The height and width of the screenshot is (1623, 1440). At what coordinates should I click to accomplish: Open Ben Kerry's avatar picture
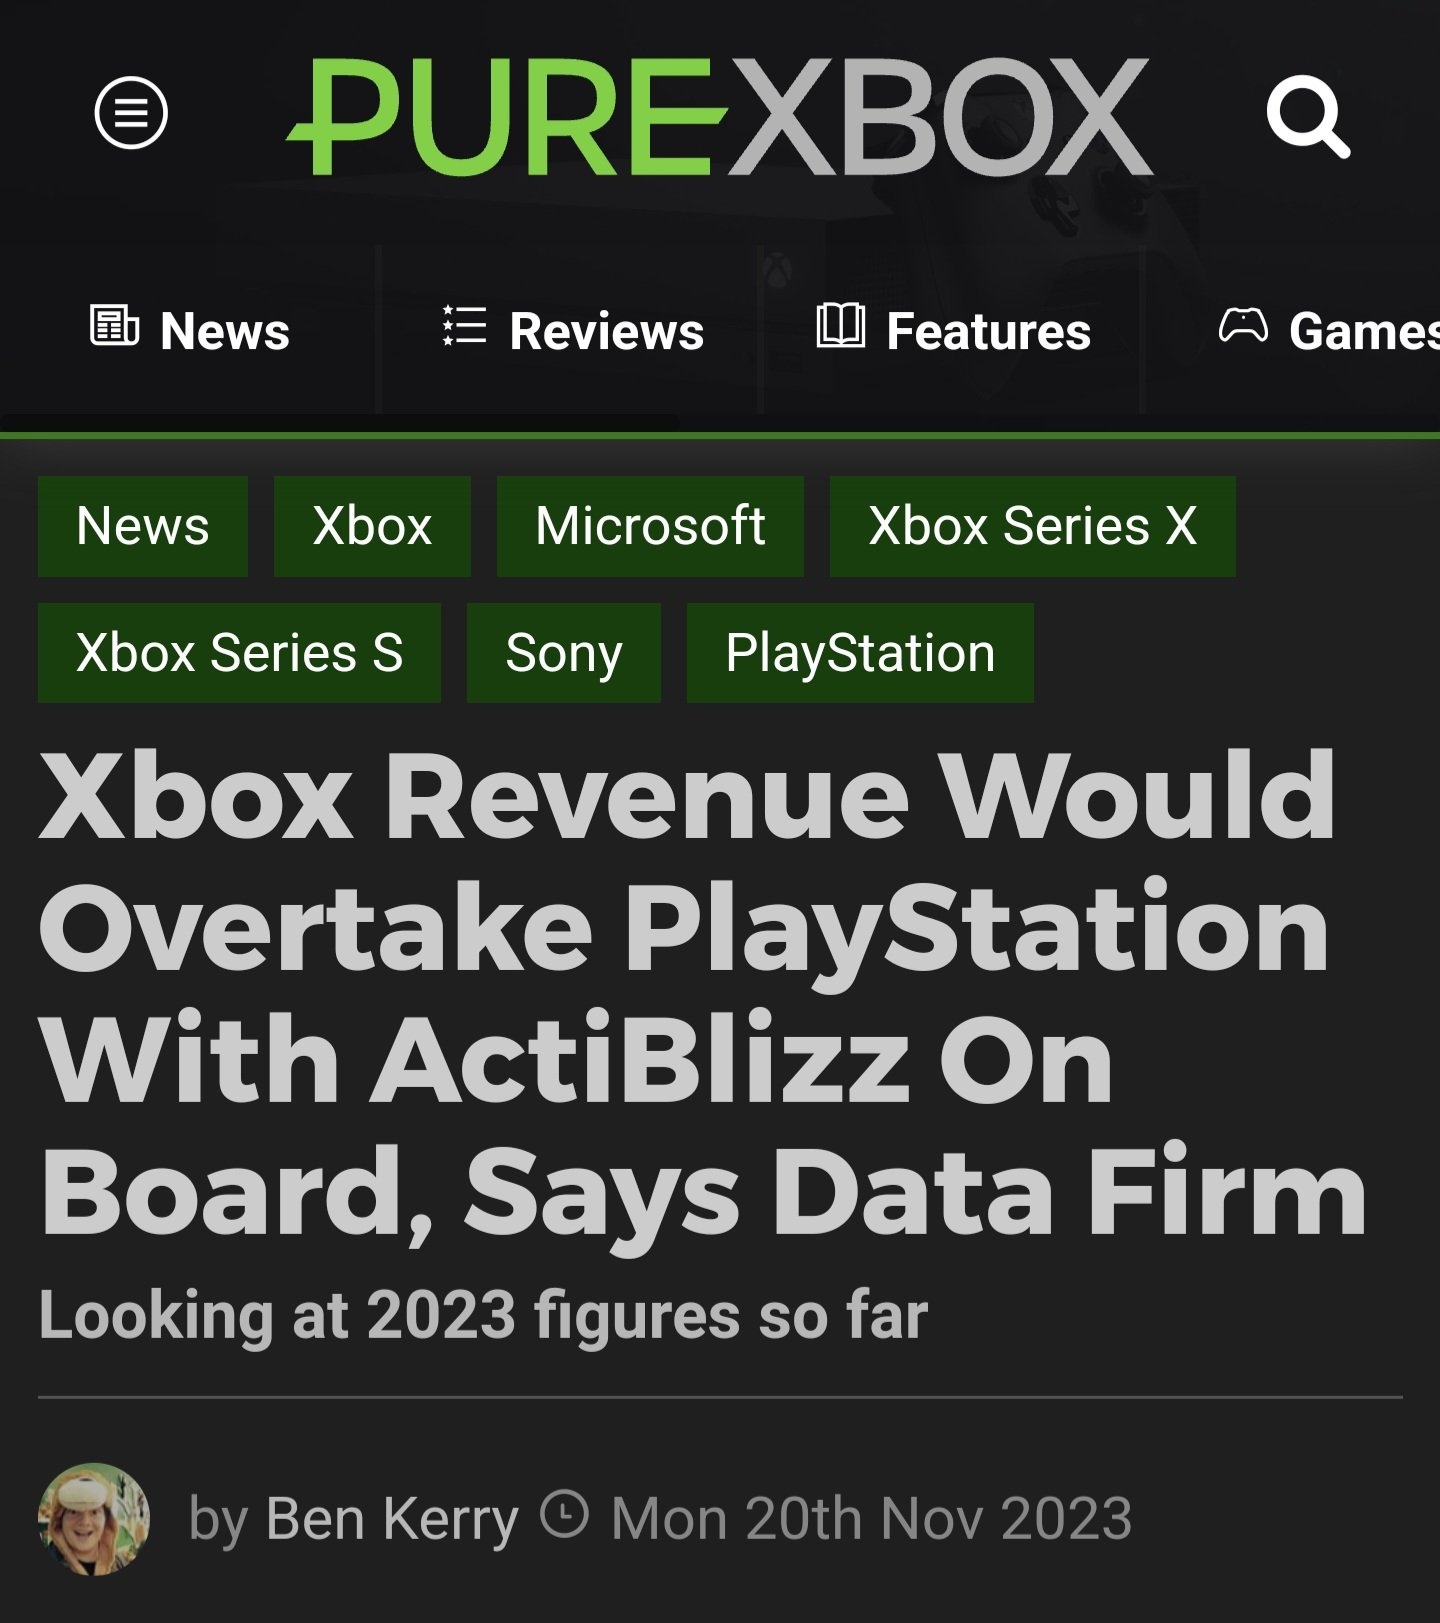pyautogui.click(x=94, y=1519)
